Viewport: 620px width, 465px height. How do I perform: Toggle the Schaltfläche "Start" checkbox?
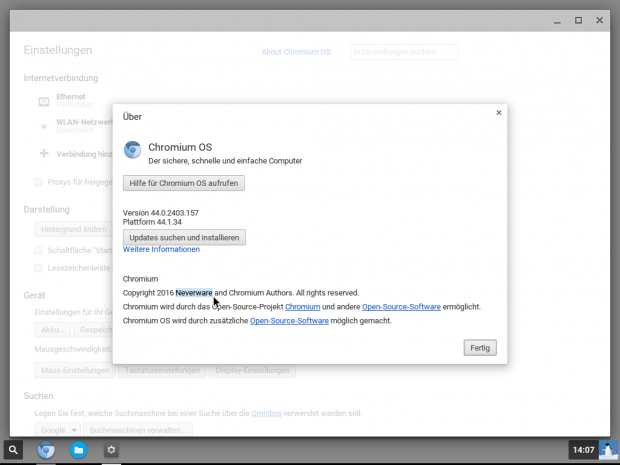[38, 250]
